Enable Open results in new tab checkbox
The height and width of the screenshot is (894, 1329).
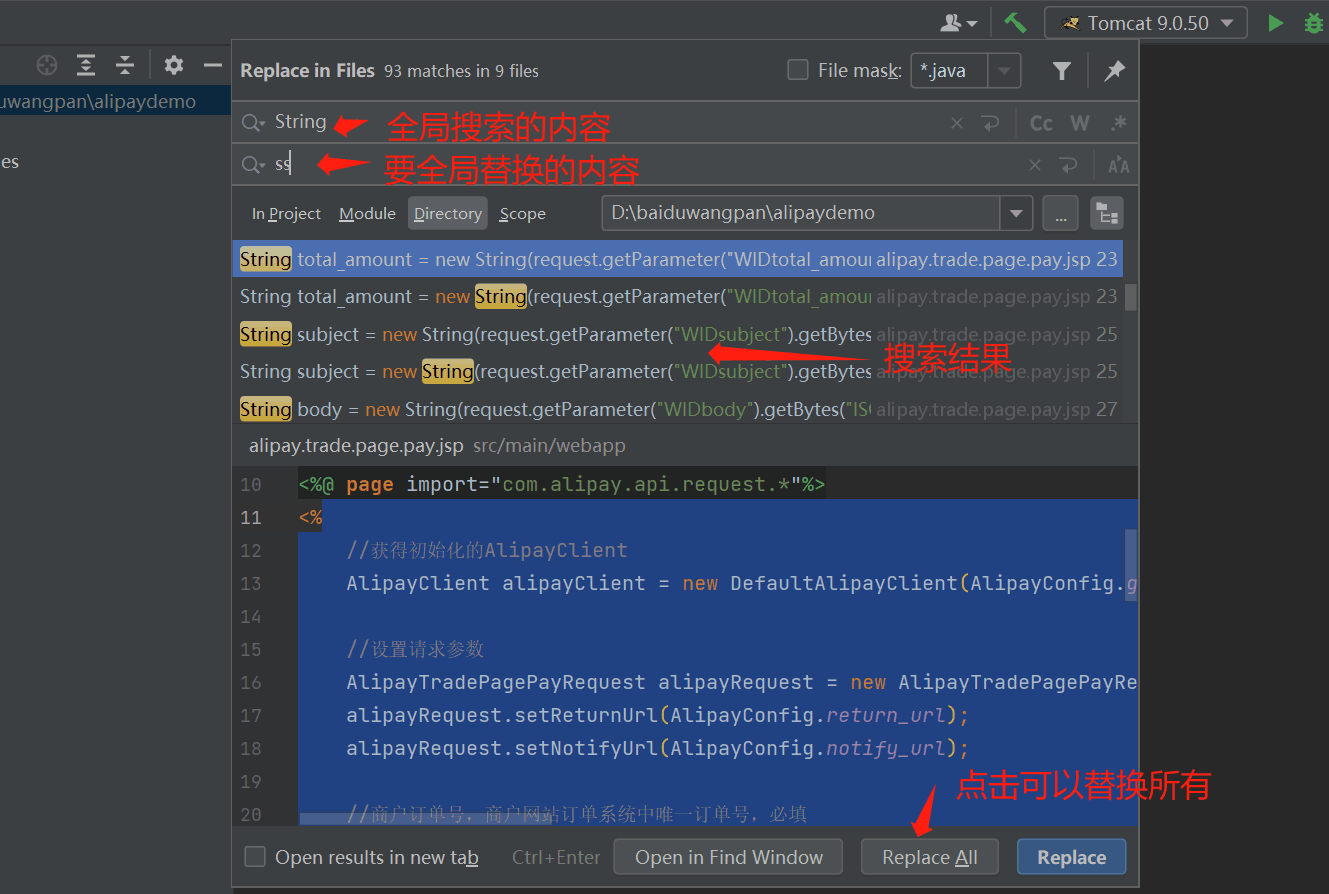coord(256,857)
